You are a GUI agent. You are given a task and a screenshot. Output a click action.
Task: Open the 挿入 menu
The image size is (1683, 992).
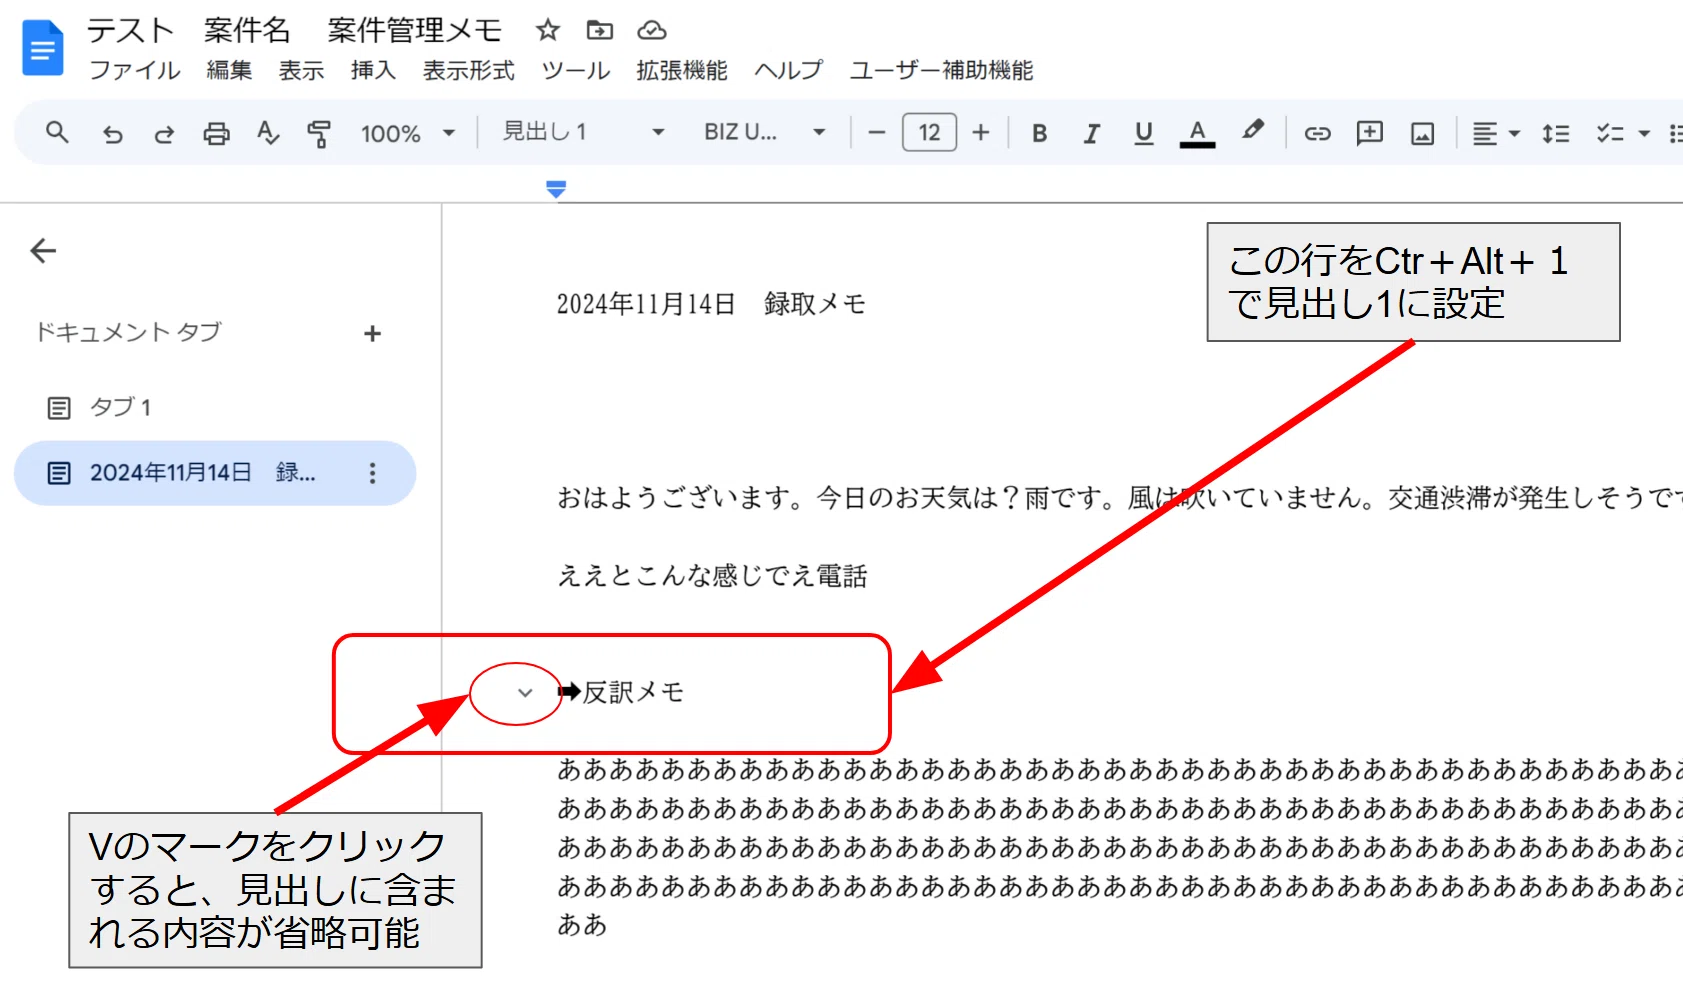click(x=373, y=70)
